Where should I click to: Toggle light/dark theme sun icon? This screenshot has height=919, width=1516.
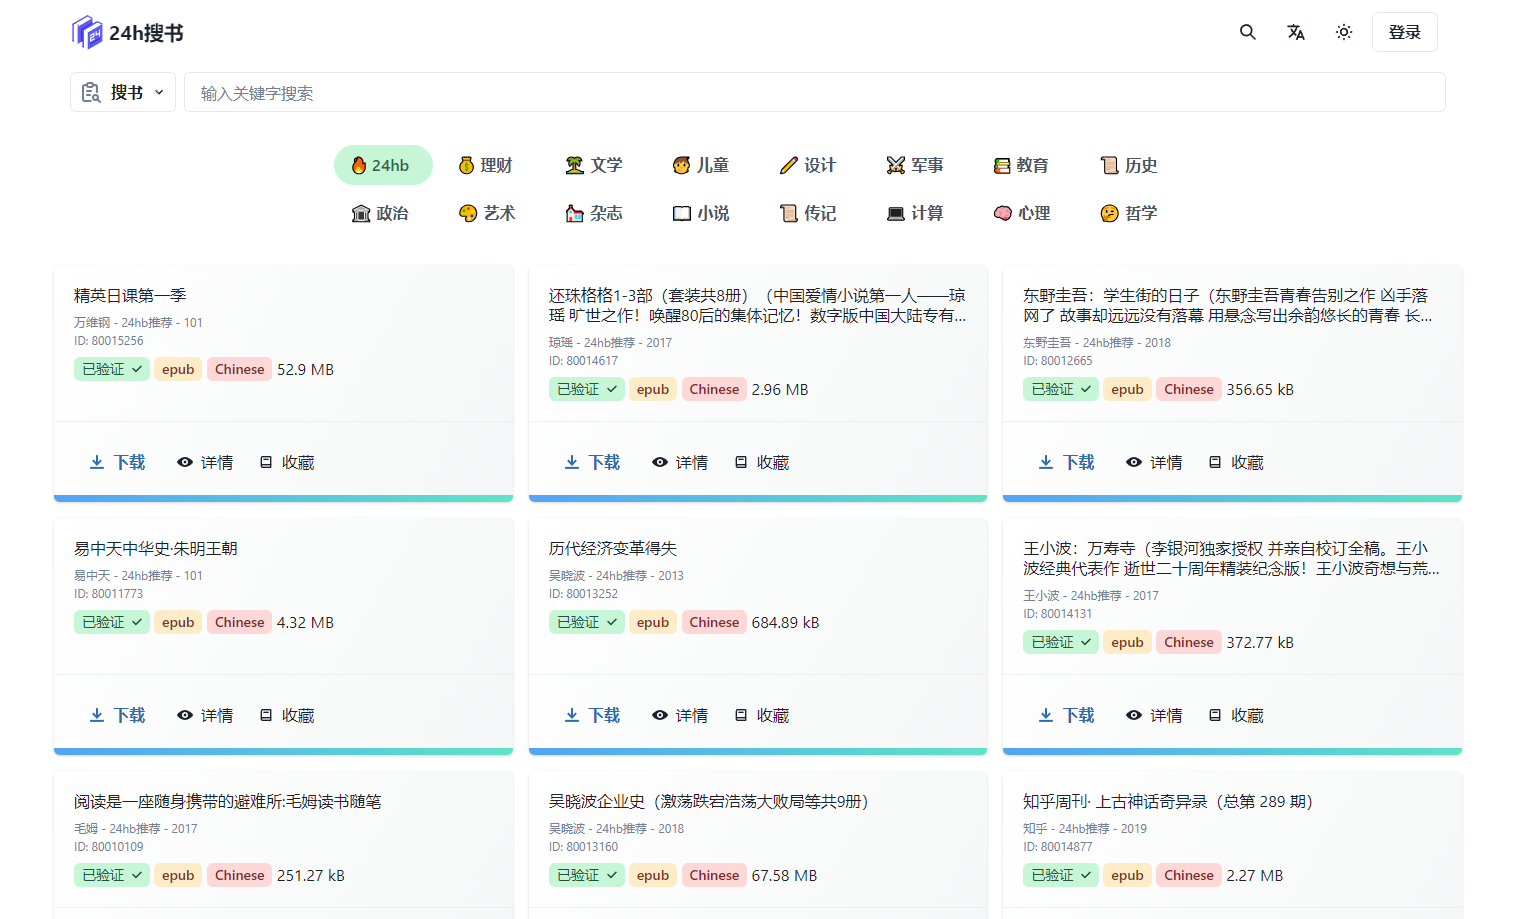tap(1344, 32)
